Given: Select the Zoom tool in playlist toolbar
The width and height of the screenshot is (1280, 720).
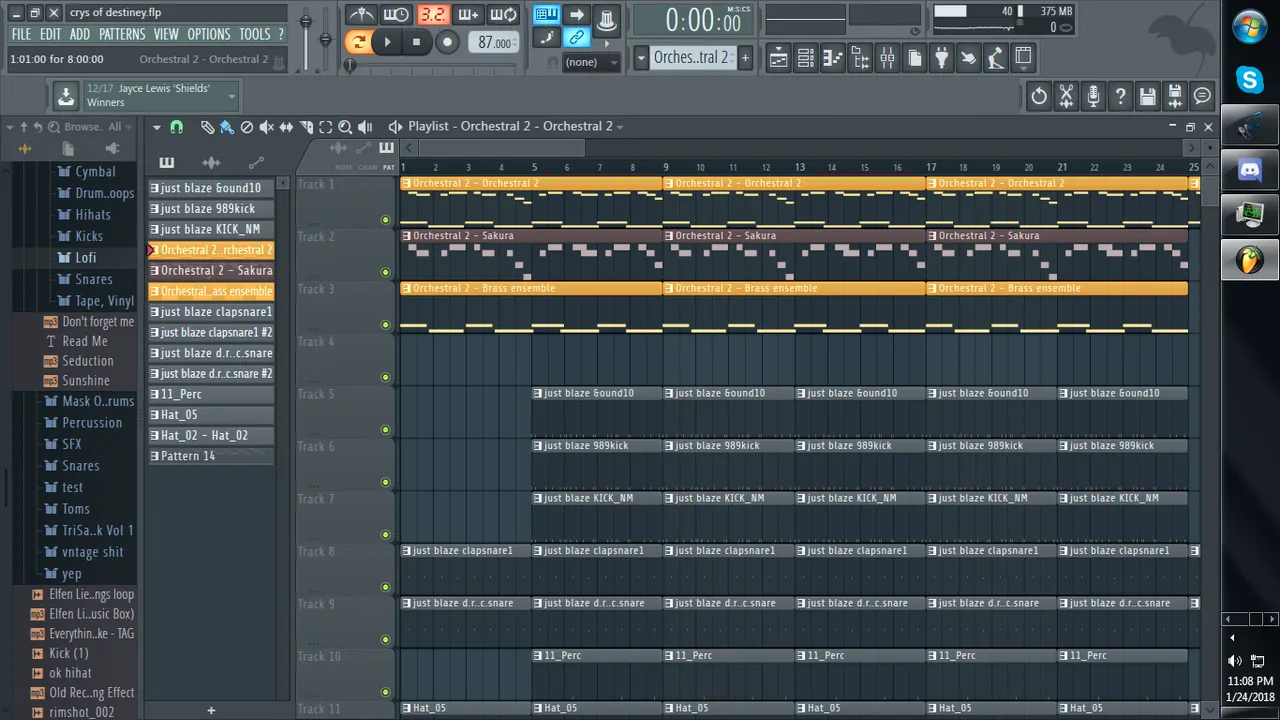Looking at the screenshot, I should [x=345, y=127].
